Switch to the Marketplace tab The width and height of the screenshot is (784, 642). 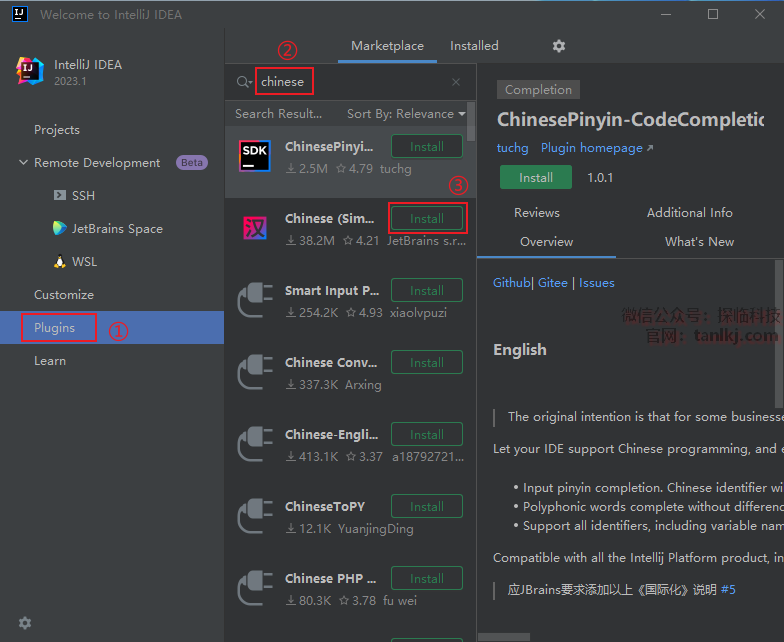pos(388,46)
